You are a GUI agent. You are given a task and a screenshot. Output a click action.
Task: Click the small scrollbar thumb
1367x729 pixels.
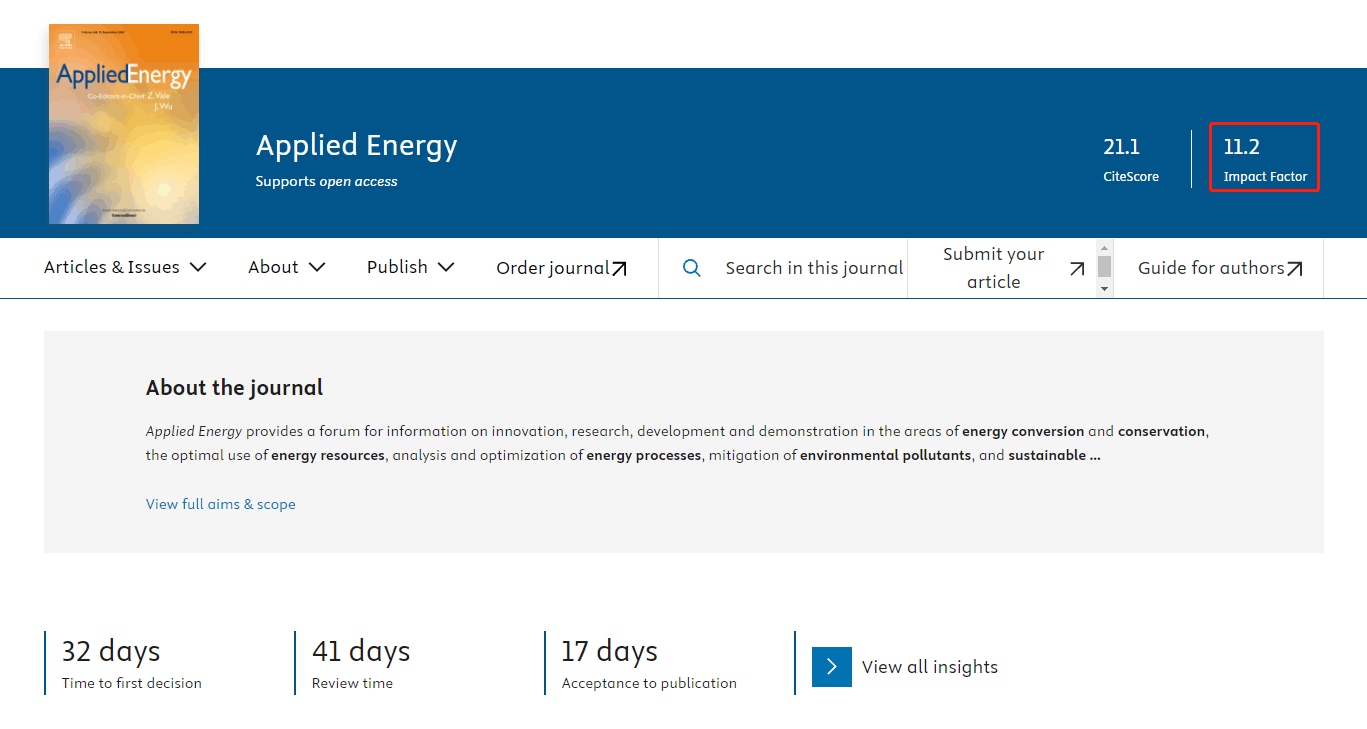click(1105, 266)
